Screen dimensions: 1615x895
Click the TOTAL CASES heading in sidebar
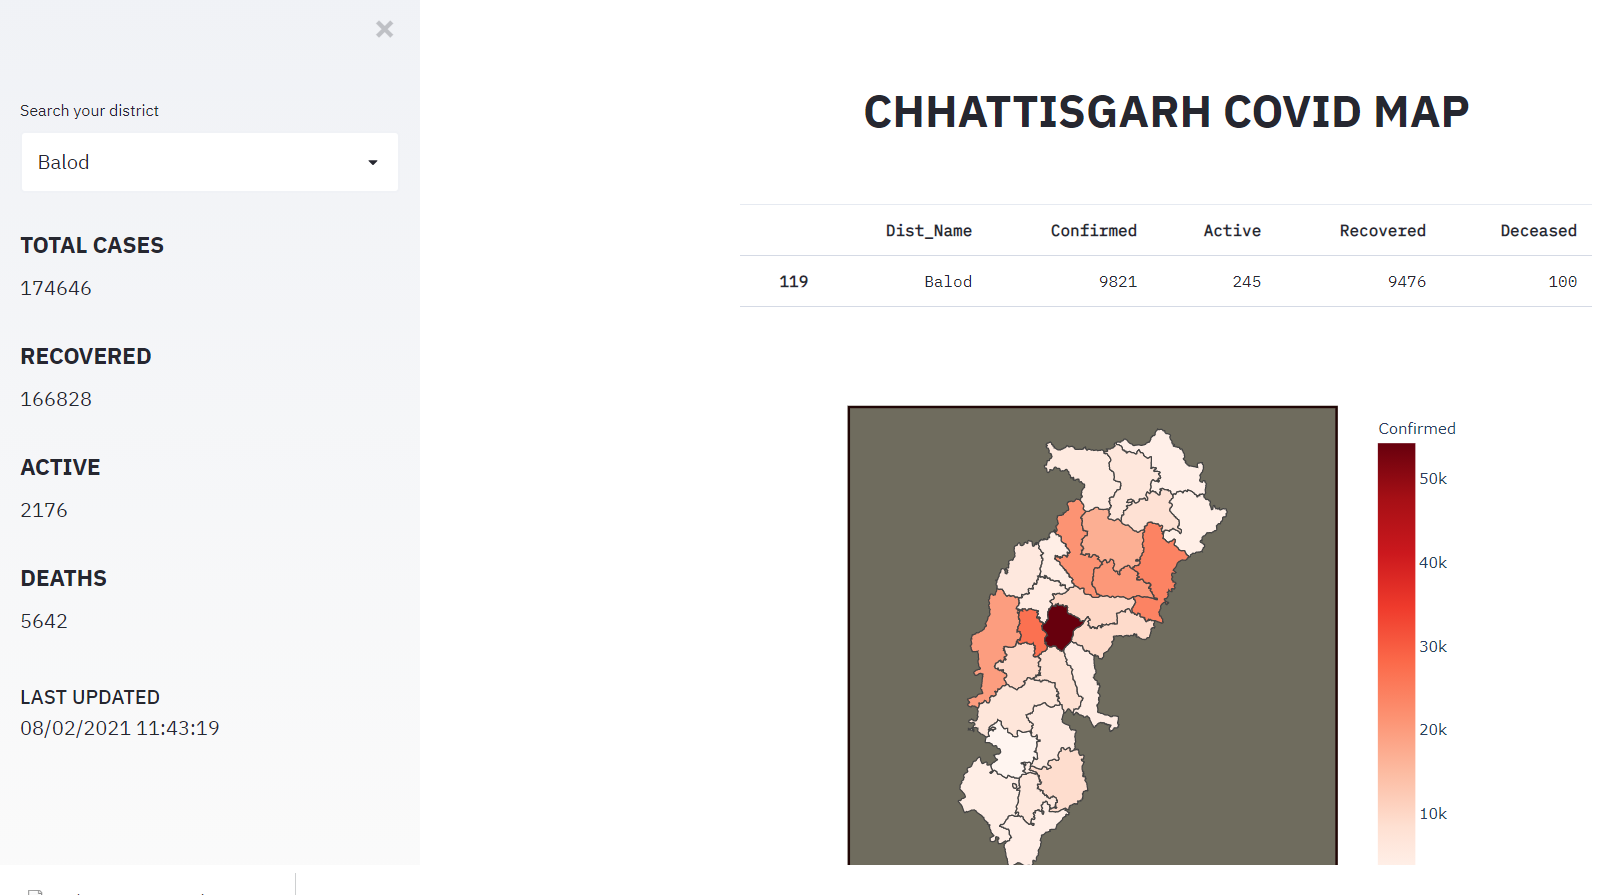[x=92, y=246]
